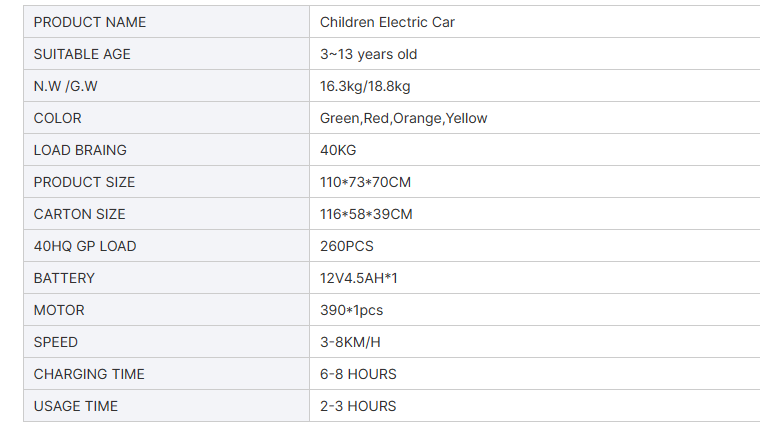
Task: Select the CARTON SIZE label
Action: point(79,214)
